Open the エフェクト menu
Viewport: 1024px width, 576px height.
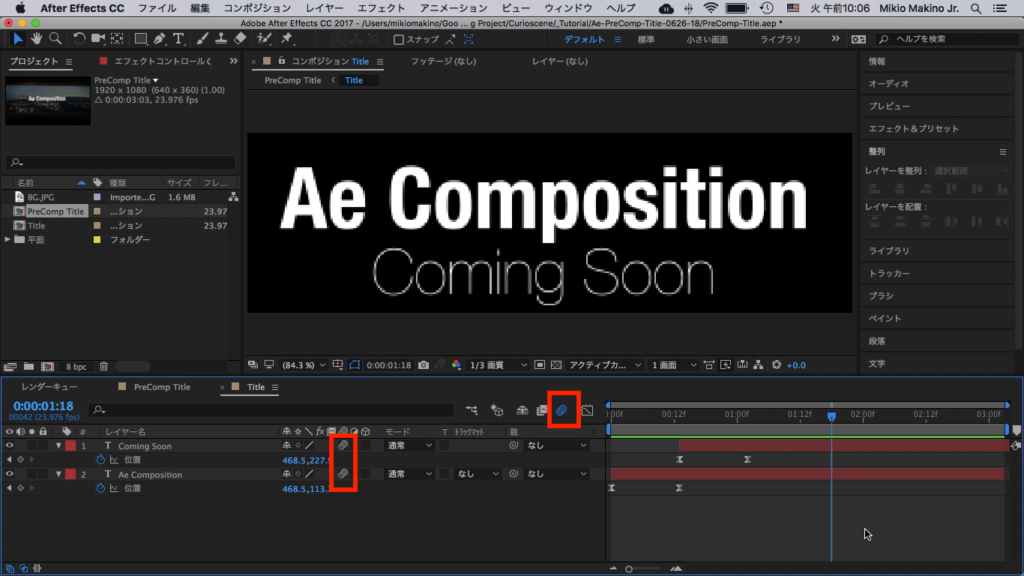pyautogui.click(x=381, y=8)
